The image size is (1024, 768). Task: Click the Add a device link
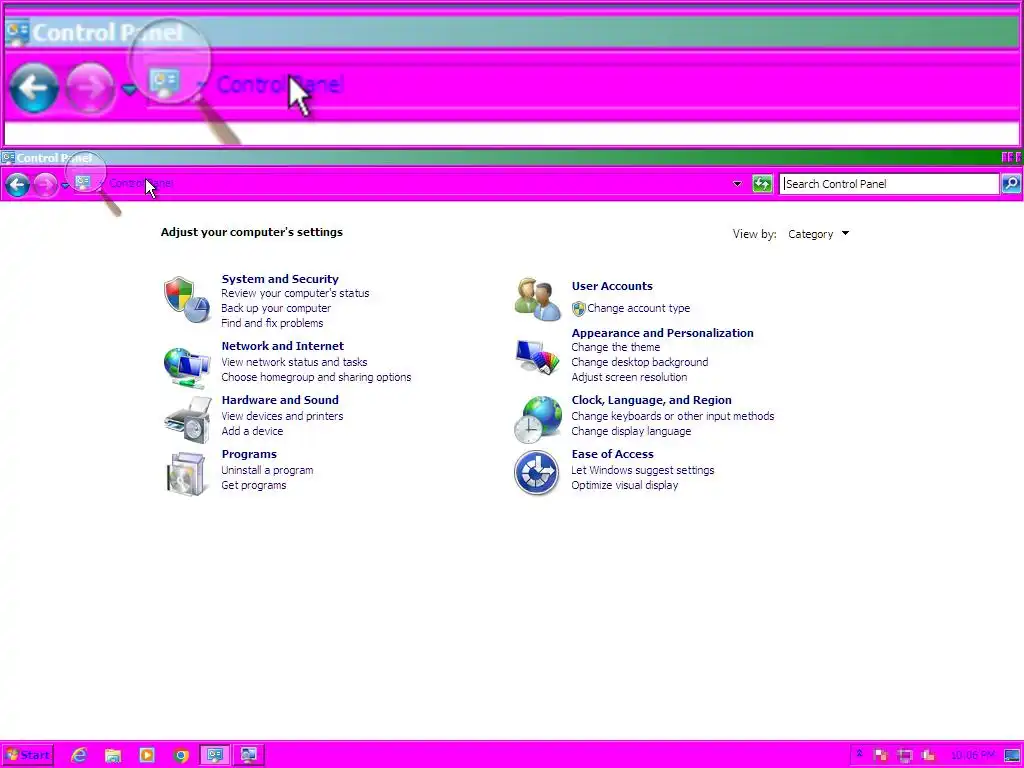tap(252, 432)
